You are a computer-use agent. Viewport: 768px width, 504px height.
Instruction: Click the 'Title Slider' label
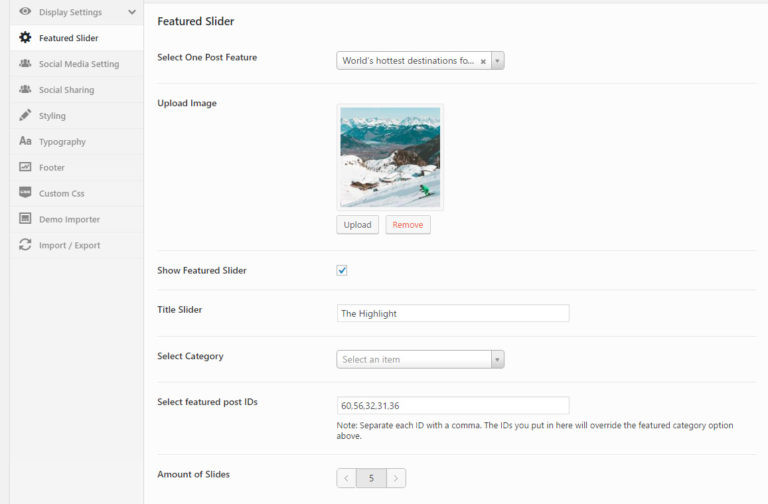coord(180,310)
